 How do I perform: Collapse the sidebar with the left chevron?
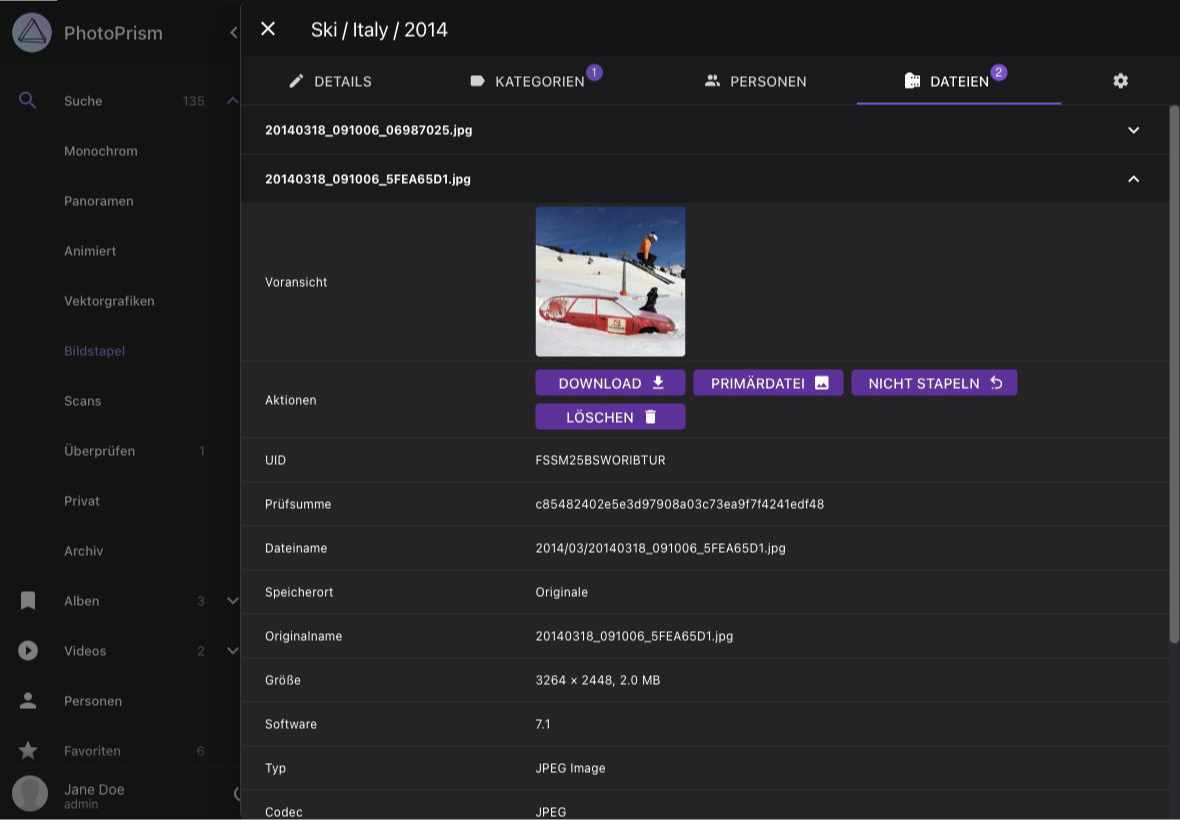(233, 32)
